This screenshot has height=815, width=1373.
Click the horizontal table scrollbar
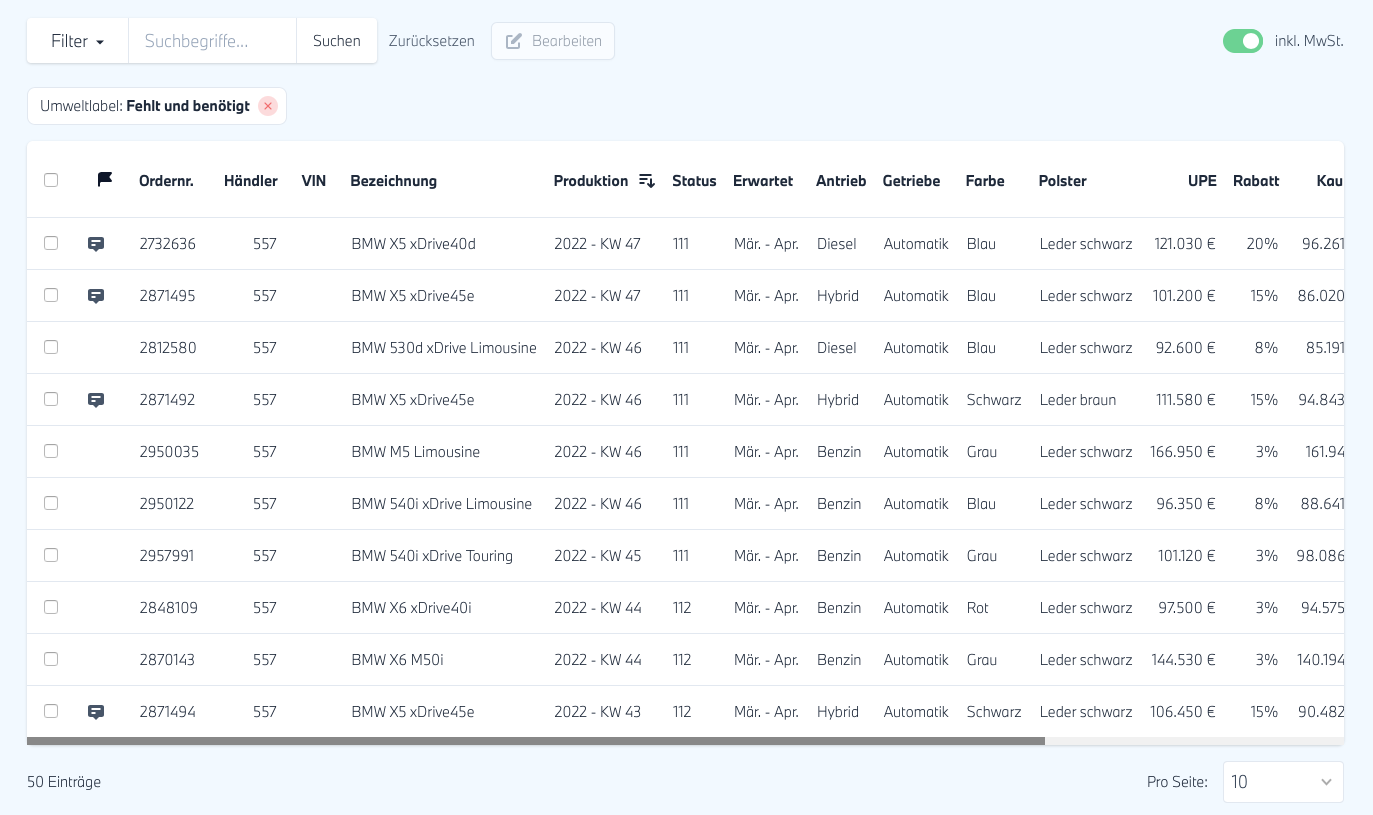[536, 741]
